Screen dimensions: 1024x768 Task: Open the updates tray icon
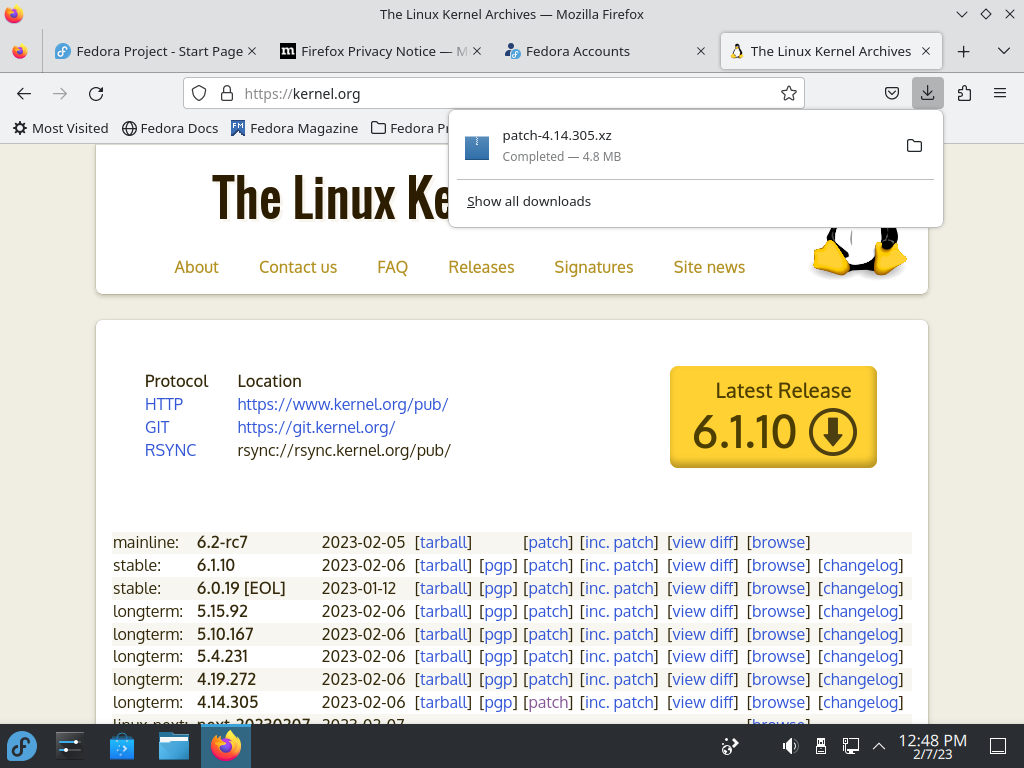pyautogui.click(x=729, y=746)
